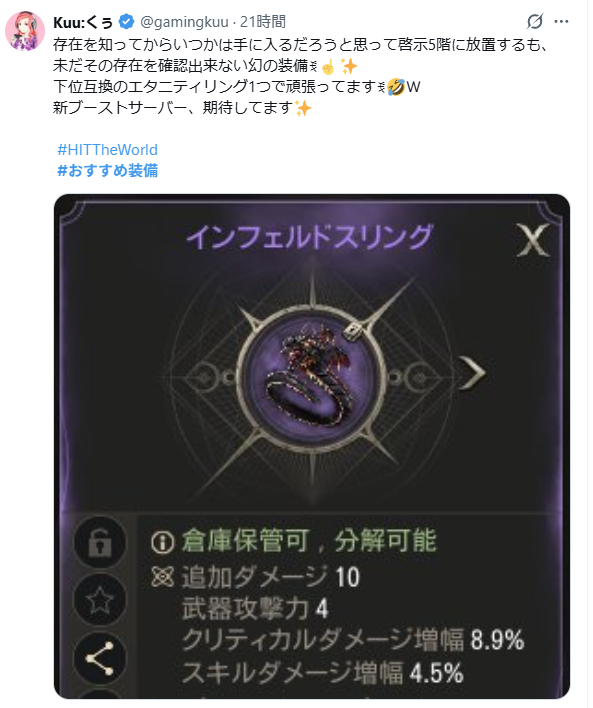Toggle the item lock padlock icon
The width and height of the screenshot is (593, 708).
tap(100, 542)
